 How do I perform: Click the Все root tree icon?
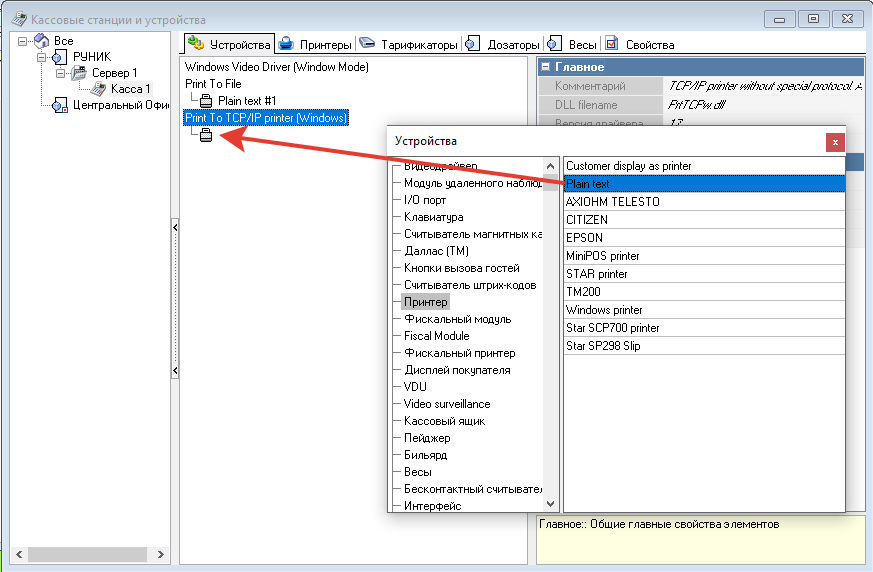(41, 41)
